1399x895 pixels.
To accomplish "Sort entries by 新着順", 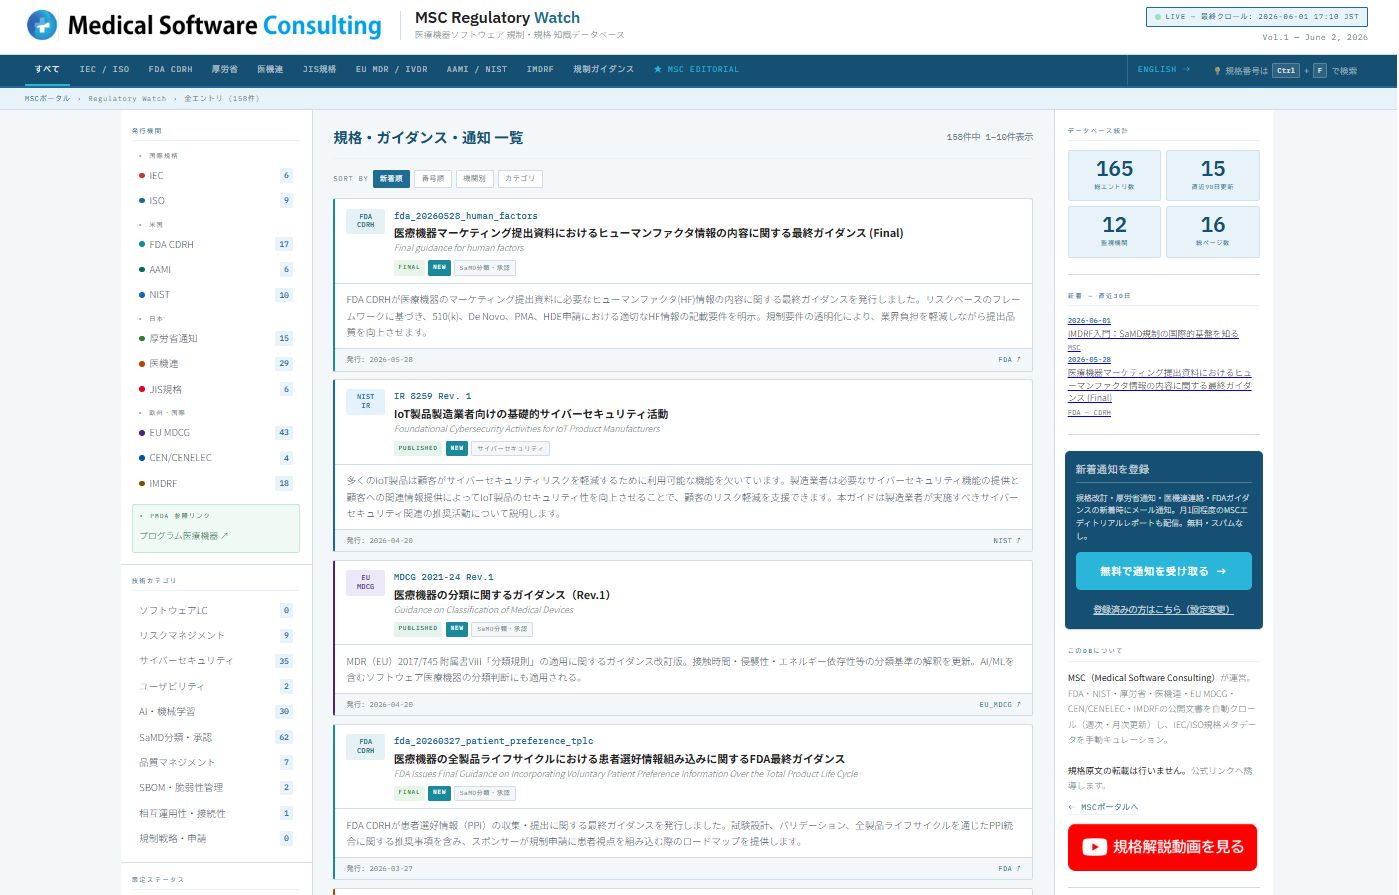I will pos(391,179).
